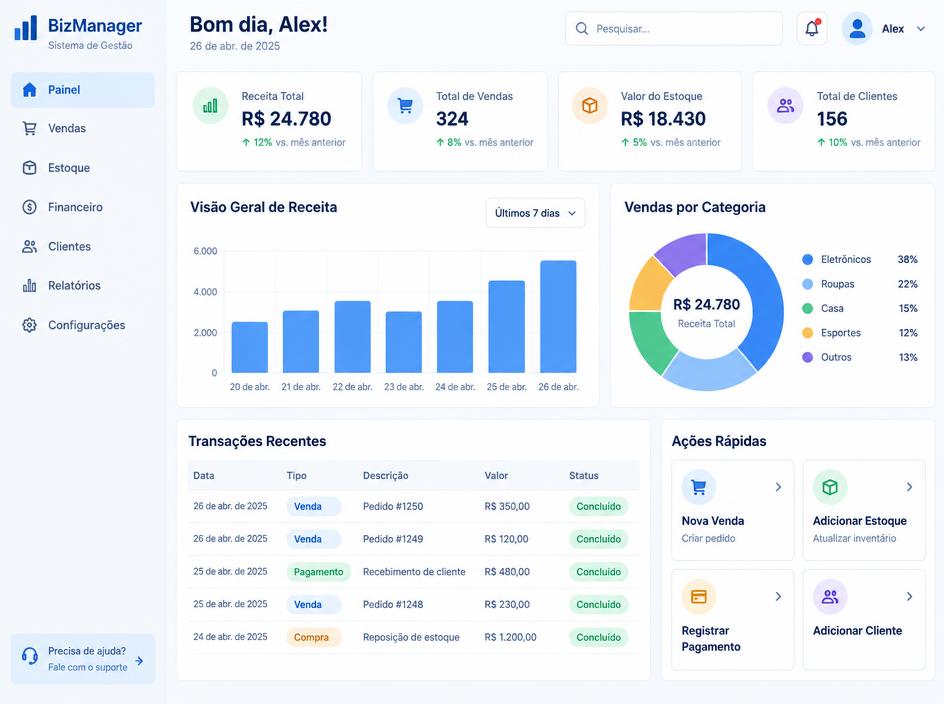
Task: Click the Fale com o suporte link
Action: click(x=88, y=667)
